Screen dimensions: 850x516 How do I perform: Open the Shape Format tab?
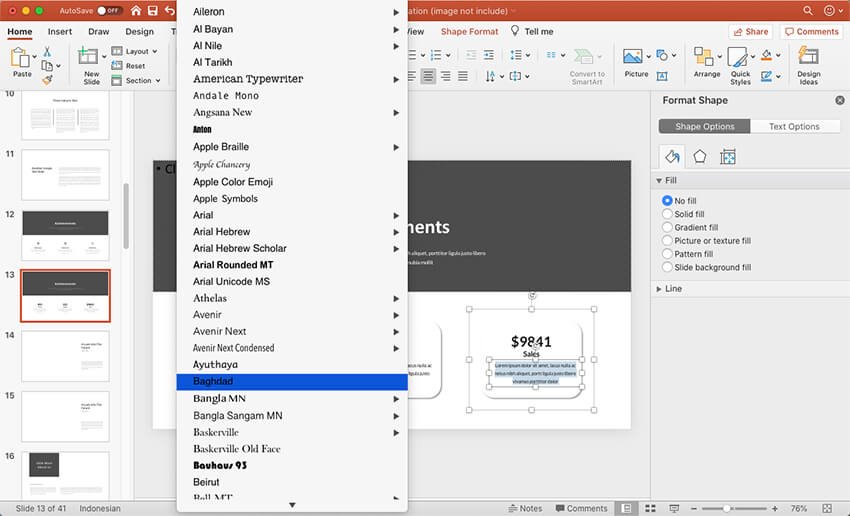tap(469, 31)
